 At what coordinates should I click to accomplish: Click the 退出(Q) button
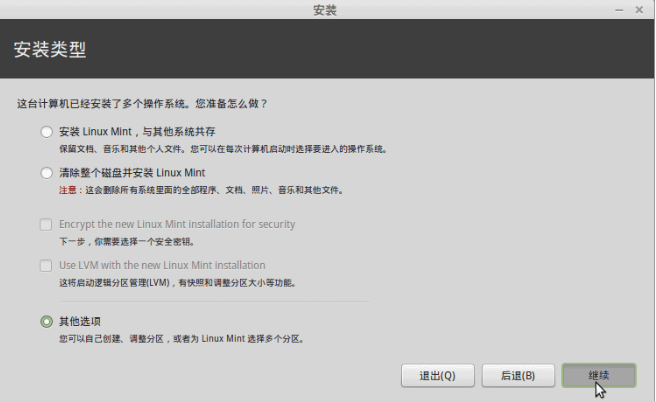click(438, 375)
